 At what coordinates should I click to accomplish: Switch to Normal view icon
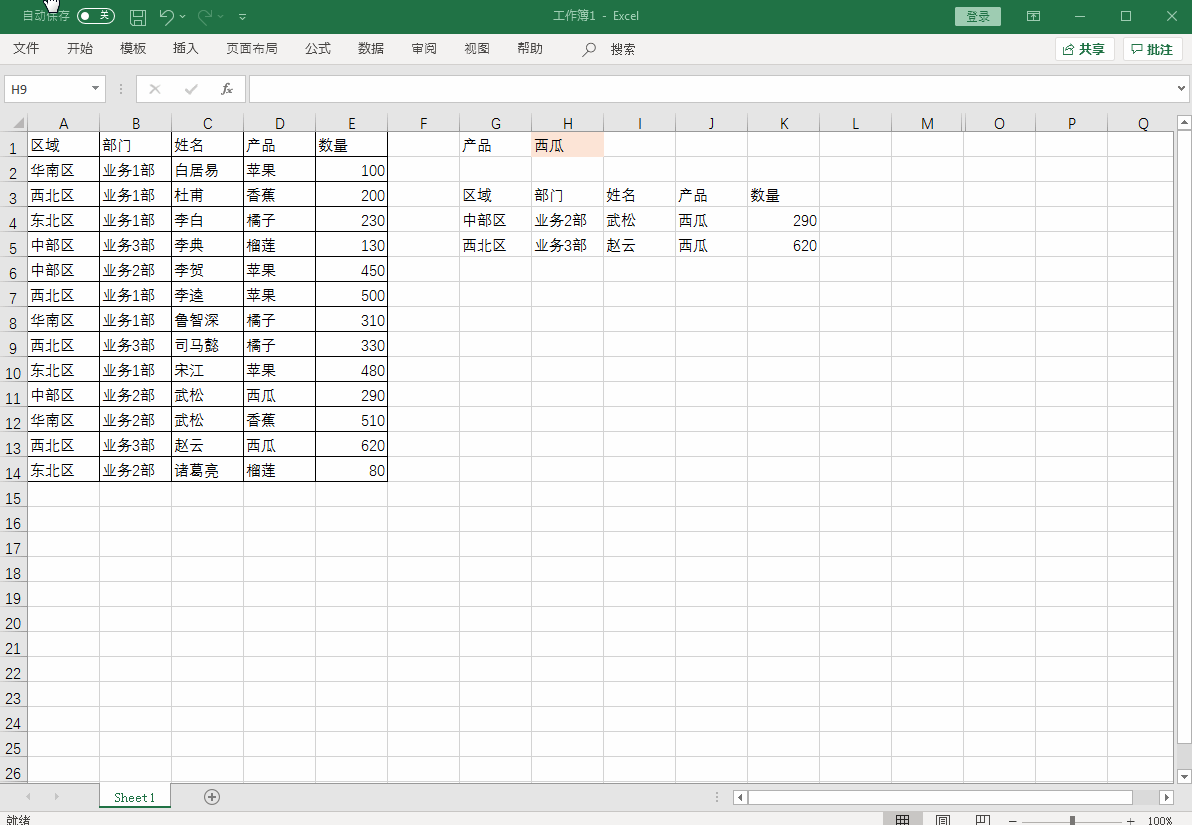(902, 819)
